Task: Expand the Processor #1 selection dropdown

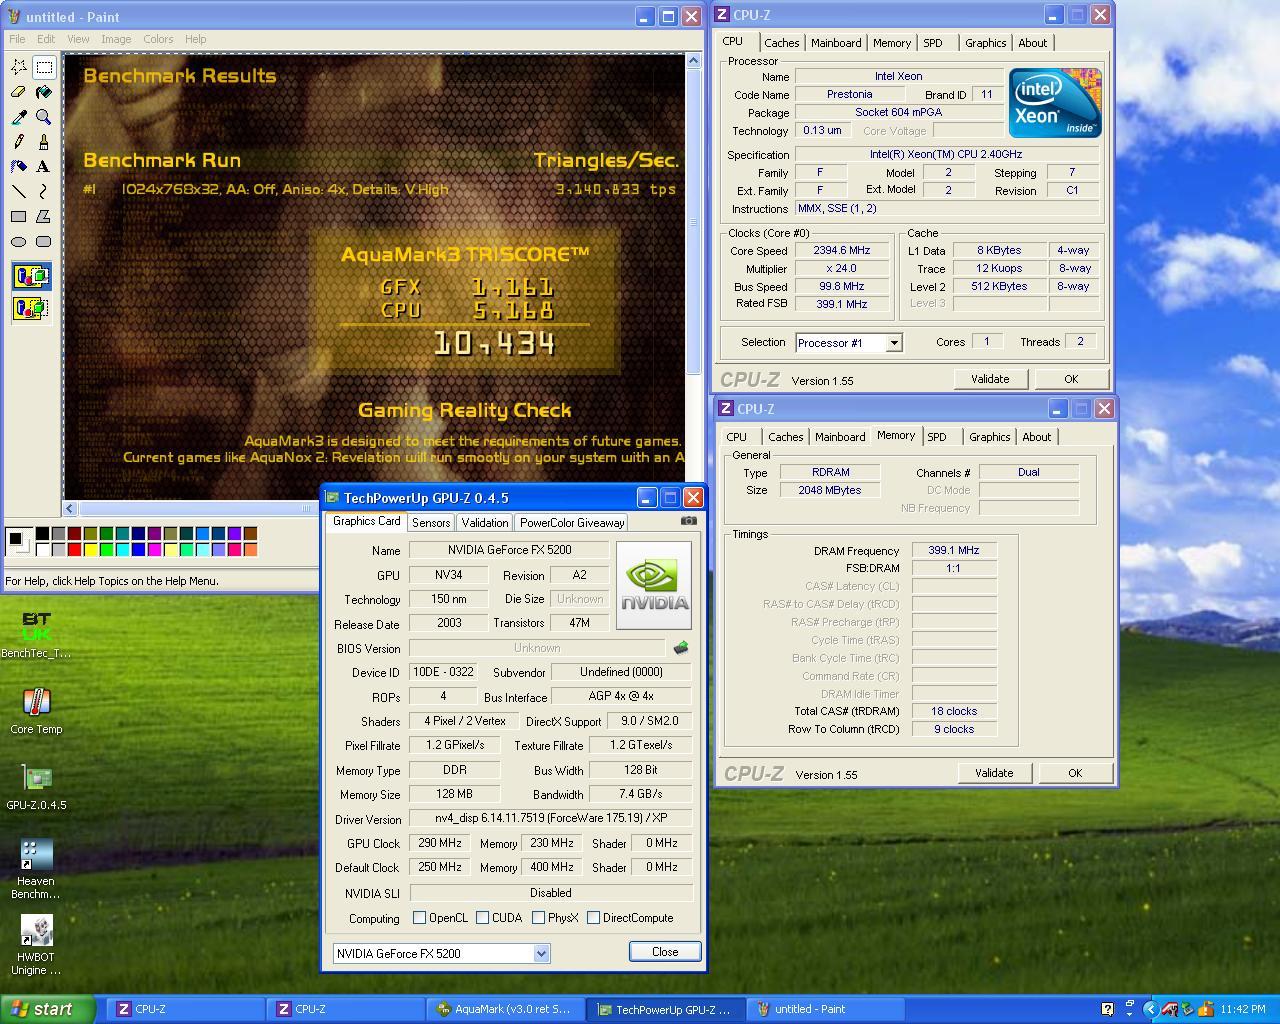Action: [894, 343]
